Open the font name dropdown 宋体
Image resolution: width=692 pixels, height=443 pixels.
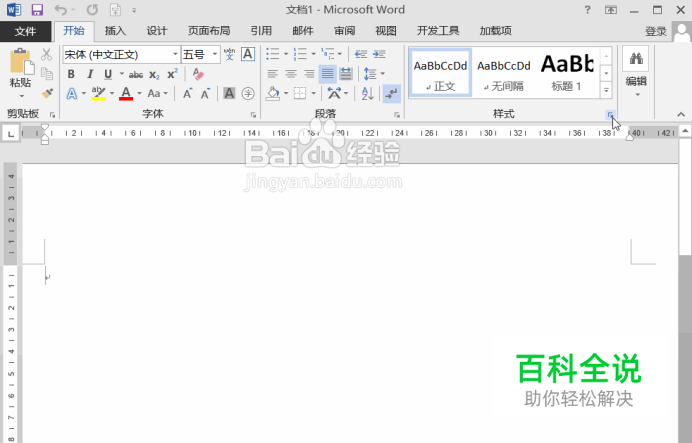[x=175, y=54]
